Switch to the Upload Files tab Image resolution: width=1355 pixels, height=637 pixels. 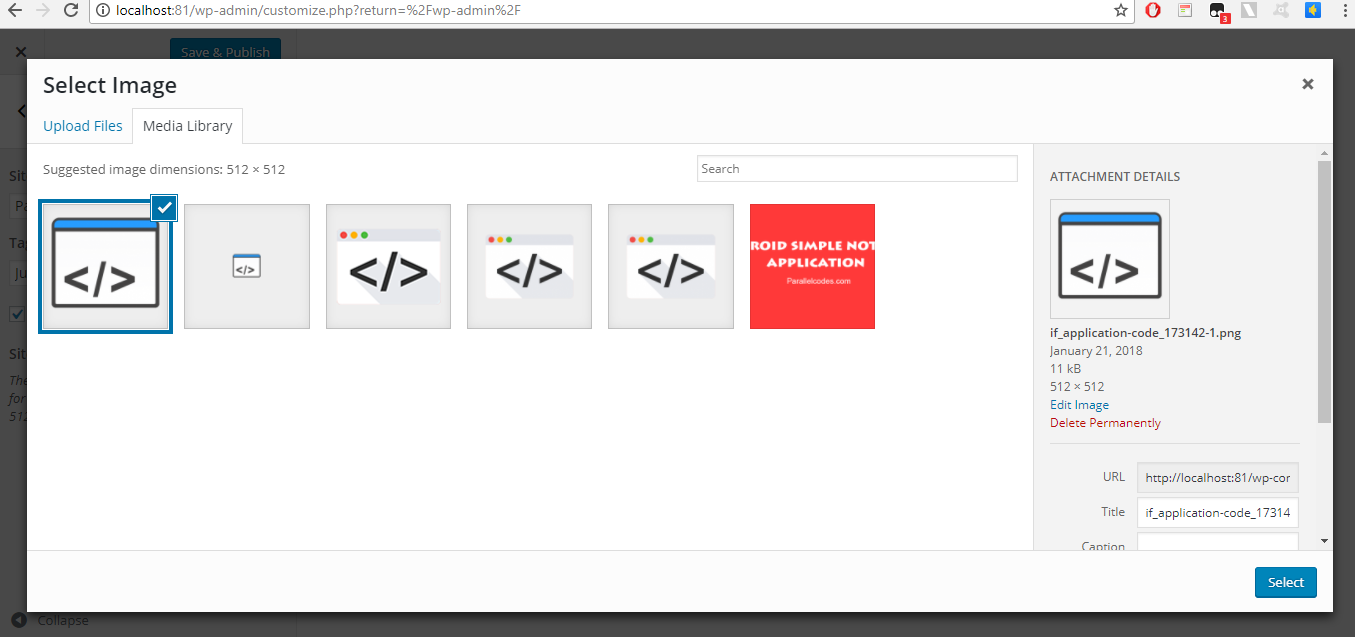point(82,125)
